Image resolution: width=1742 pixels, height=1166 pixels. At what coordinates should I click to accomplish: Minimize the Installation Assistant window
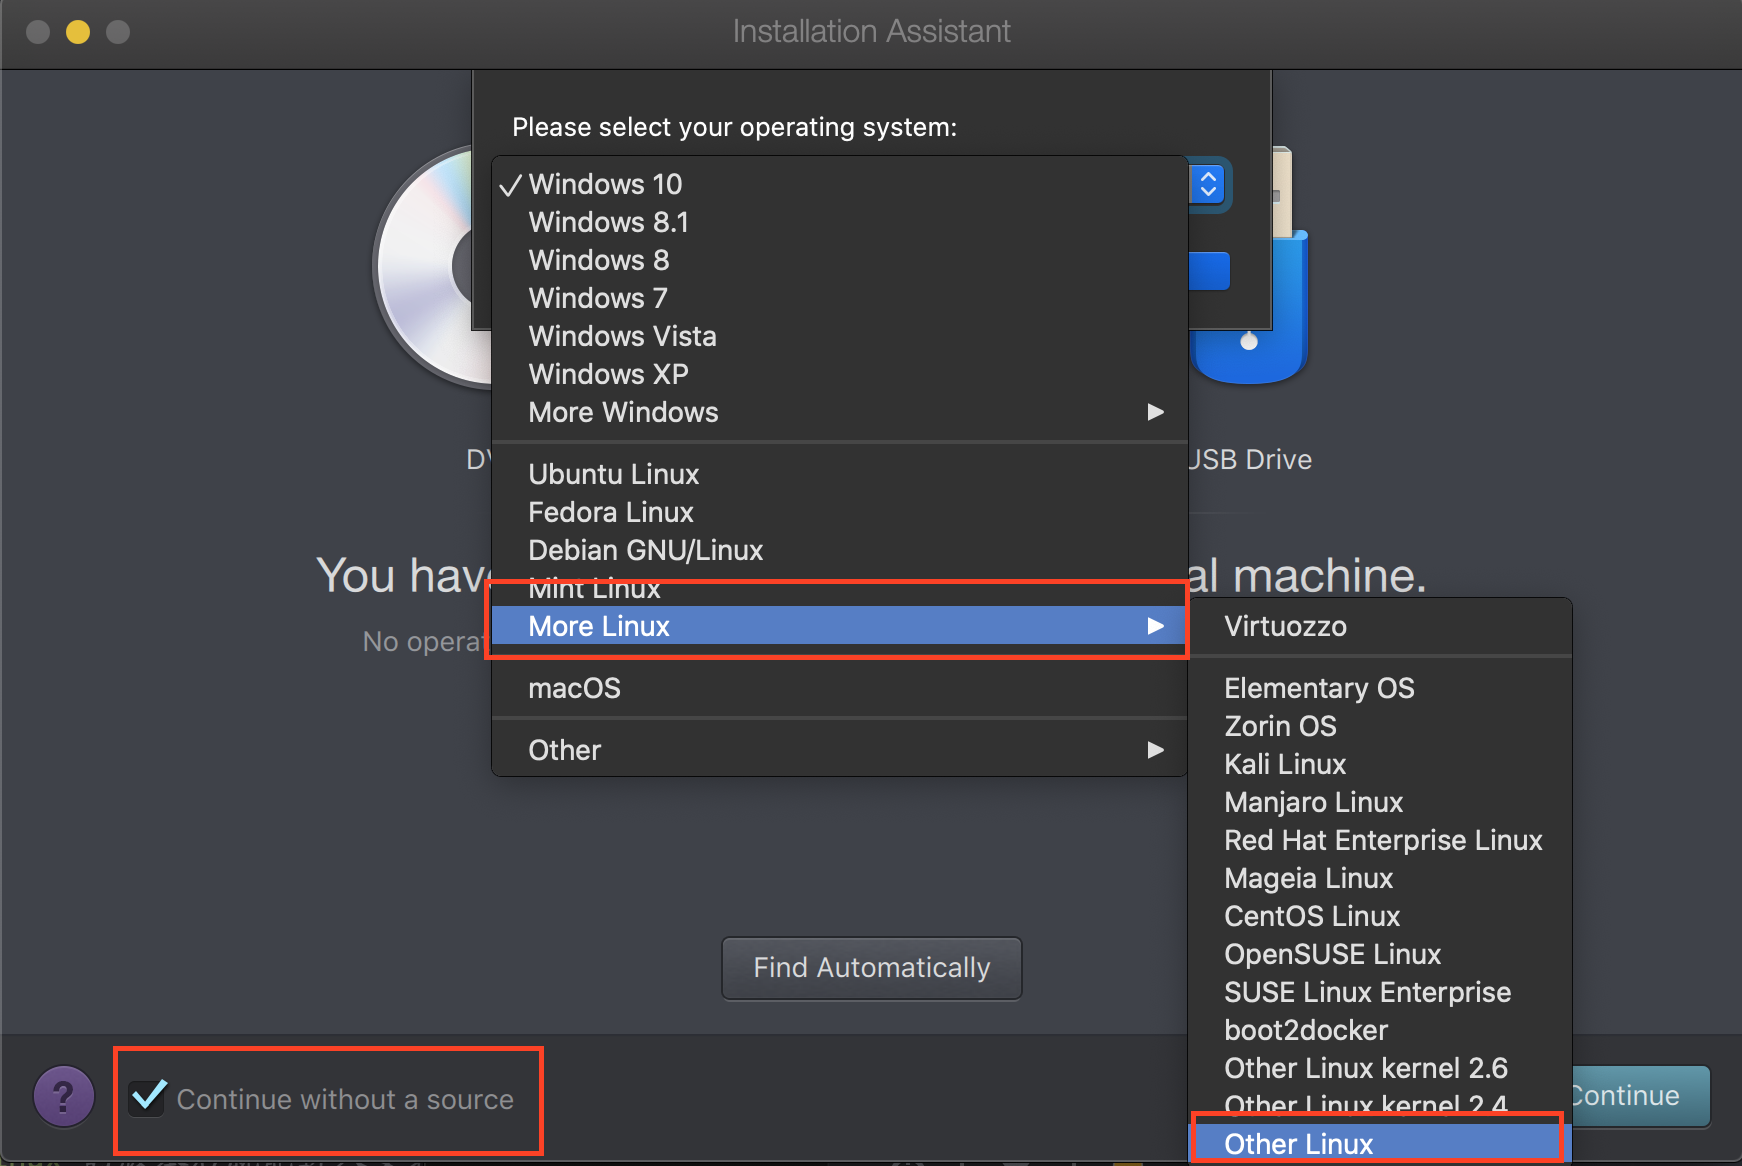click(78, 32)
